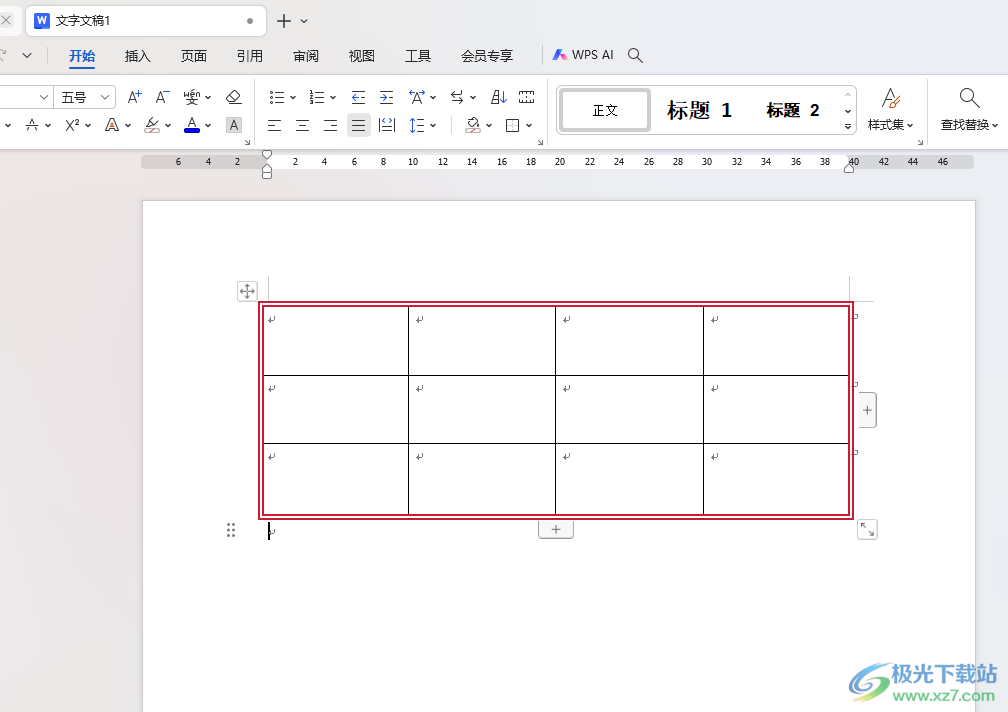Screen dimensions: 1008x712
Task: Apply strikethrough text icon
Action: (x=32, y=125)
